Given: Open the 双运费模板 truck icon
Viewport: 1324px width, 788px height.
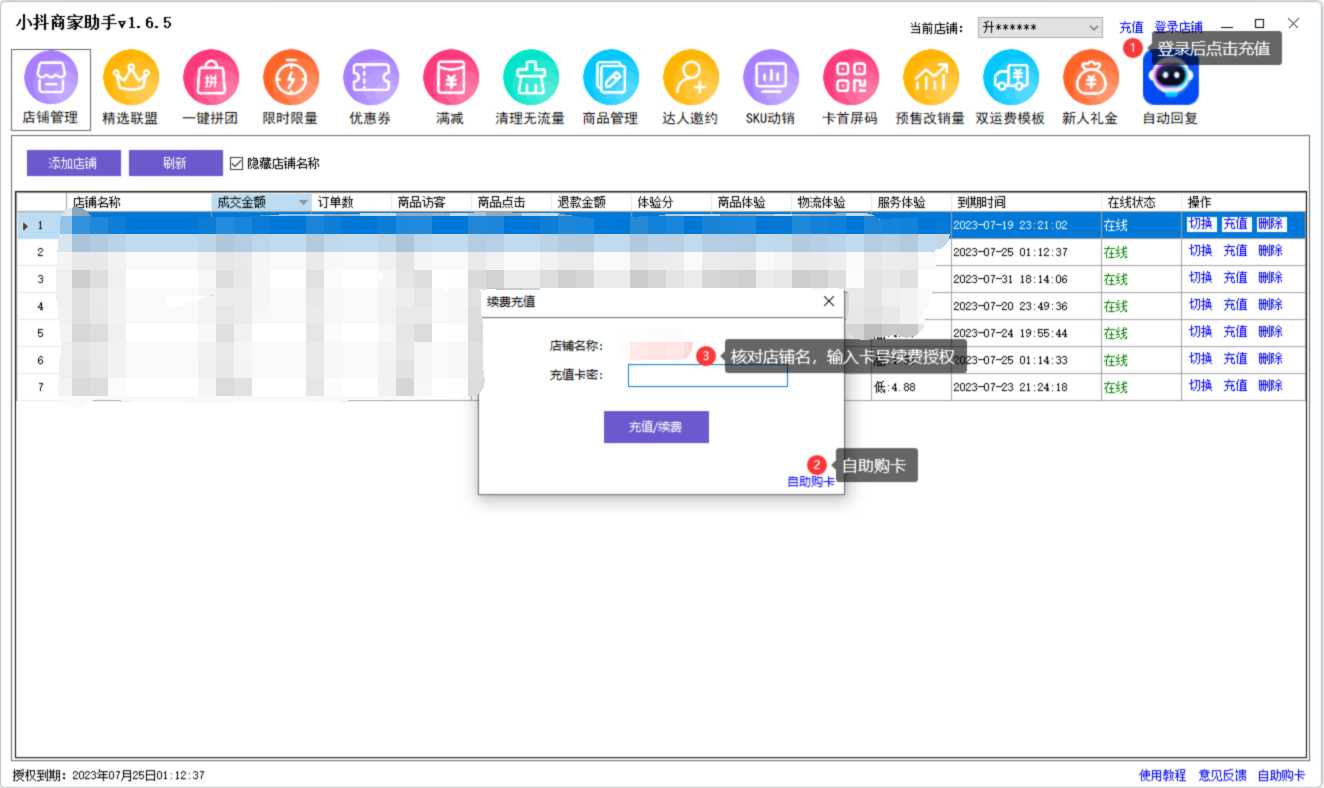Looking at the screenshot, I should (x=1010, y=78).
